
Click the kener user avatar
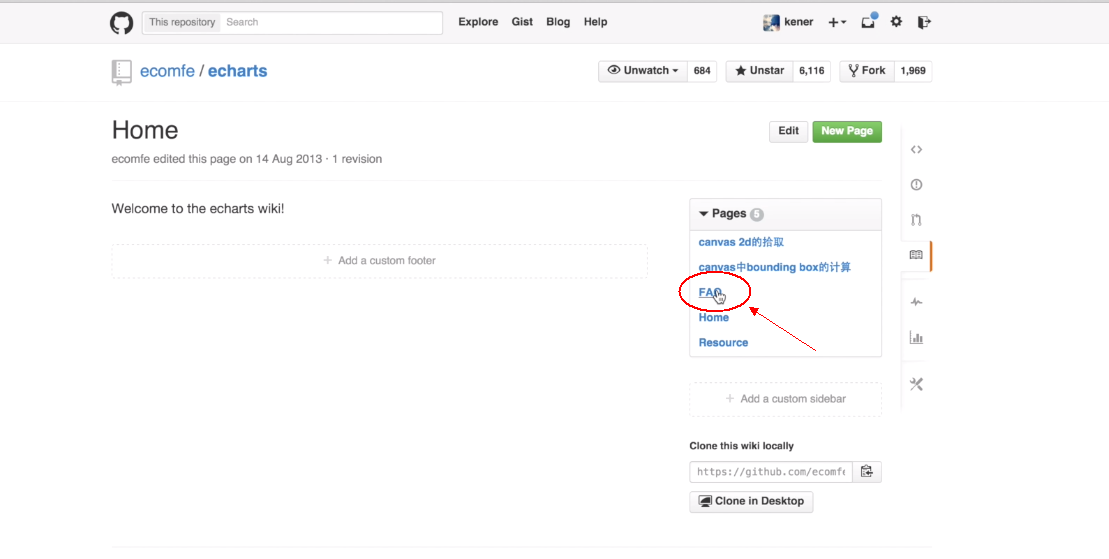(771, 23)
